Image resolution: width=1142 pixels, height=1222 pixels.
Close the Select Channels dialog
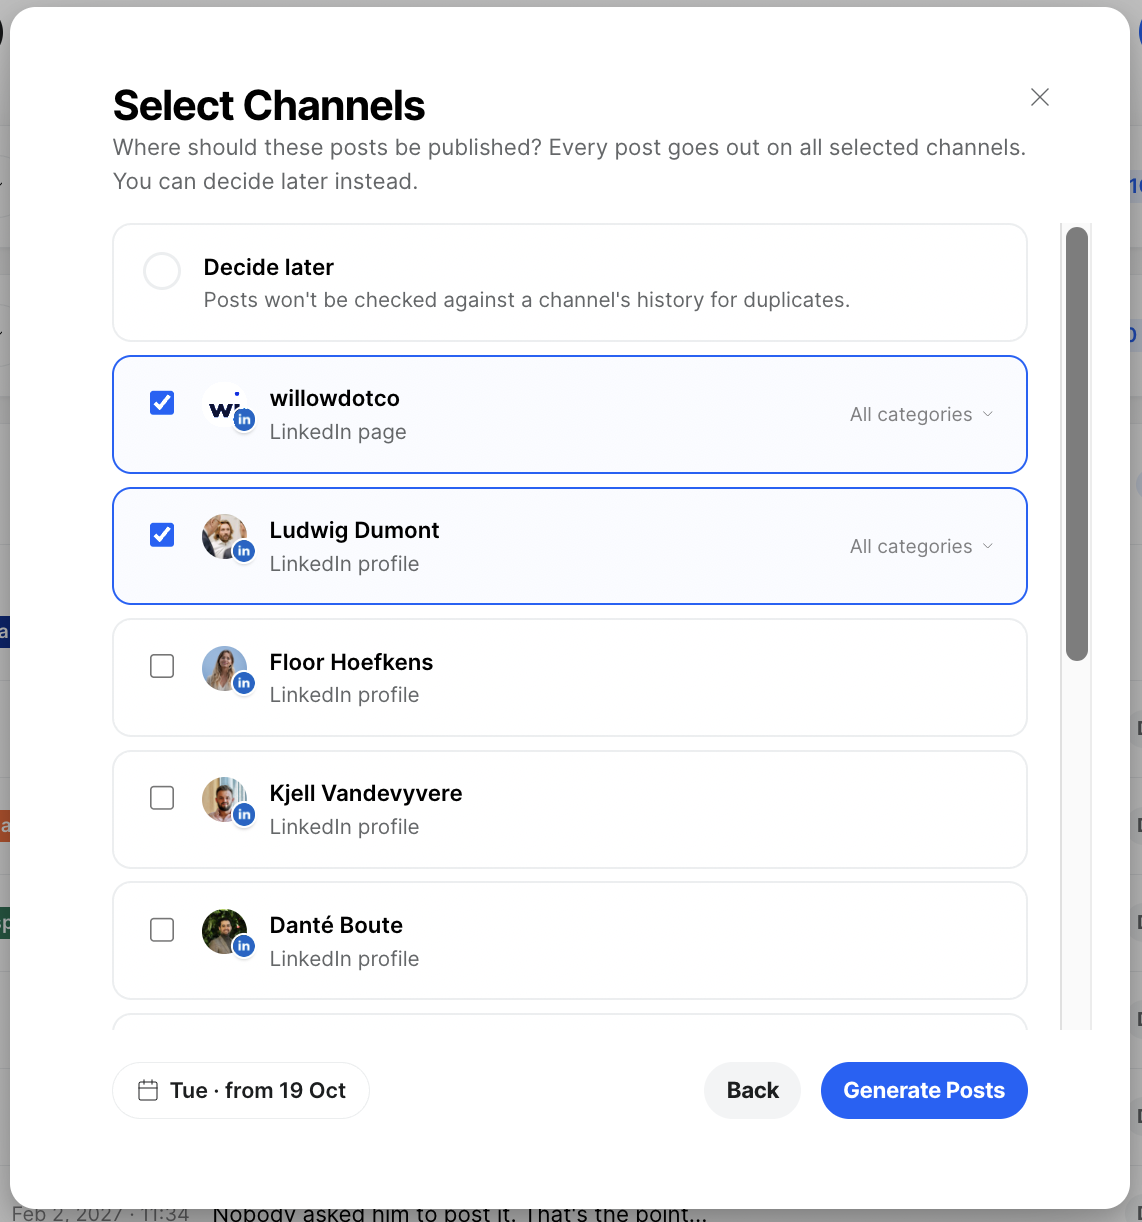pos(1040,97)
